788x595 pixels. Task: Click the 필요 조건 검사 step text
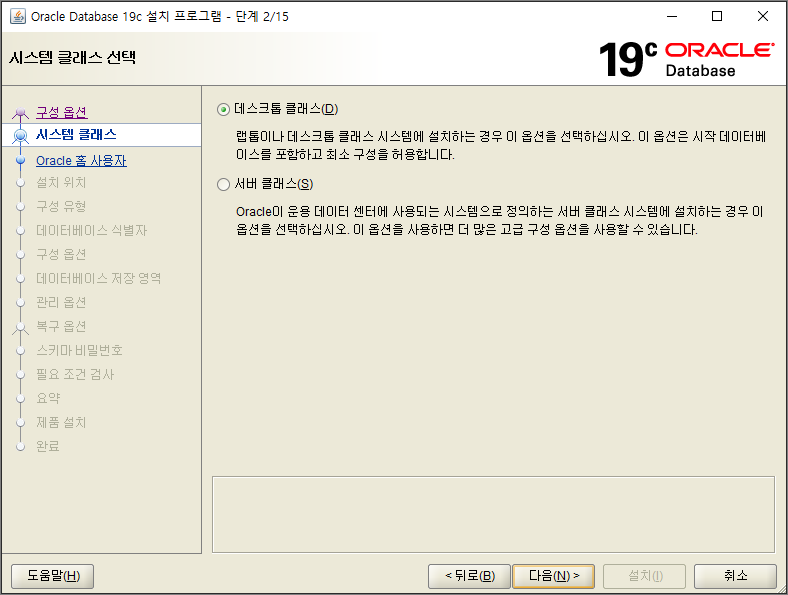click(x=75, y=374)
